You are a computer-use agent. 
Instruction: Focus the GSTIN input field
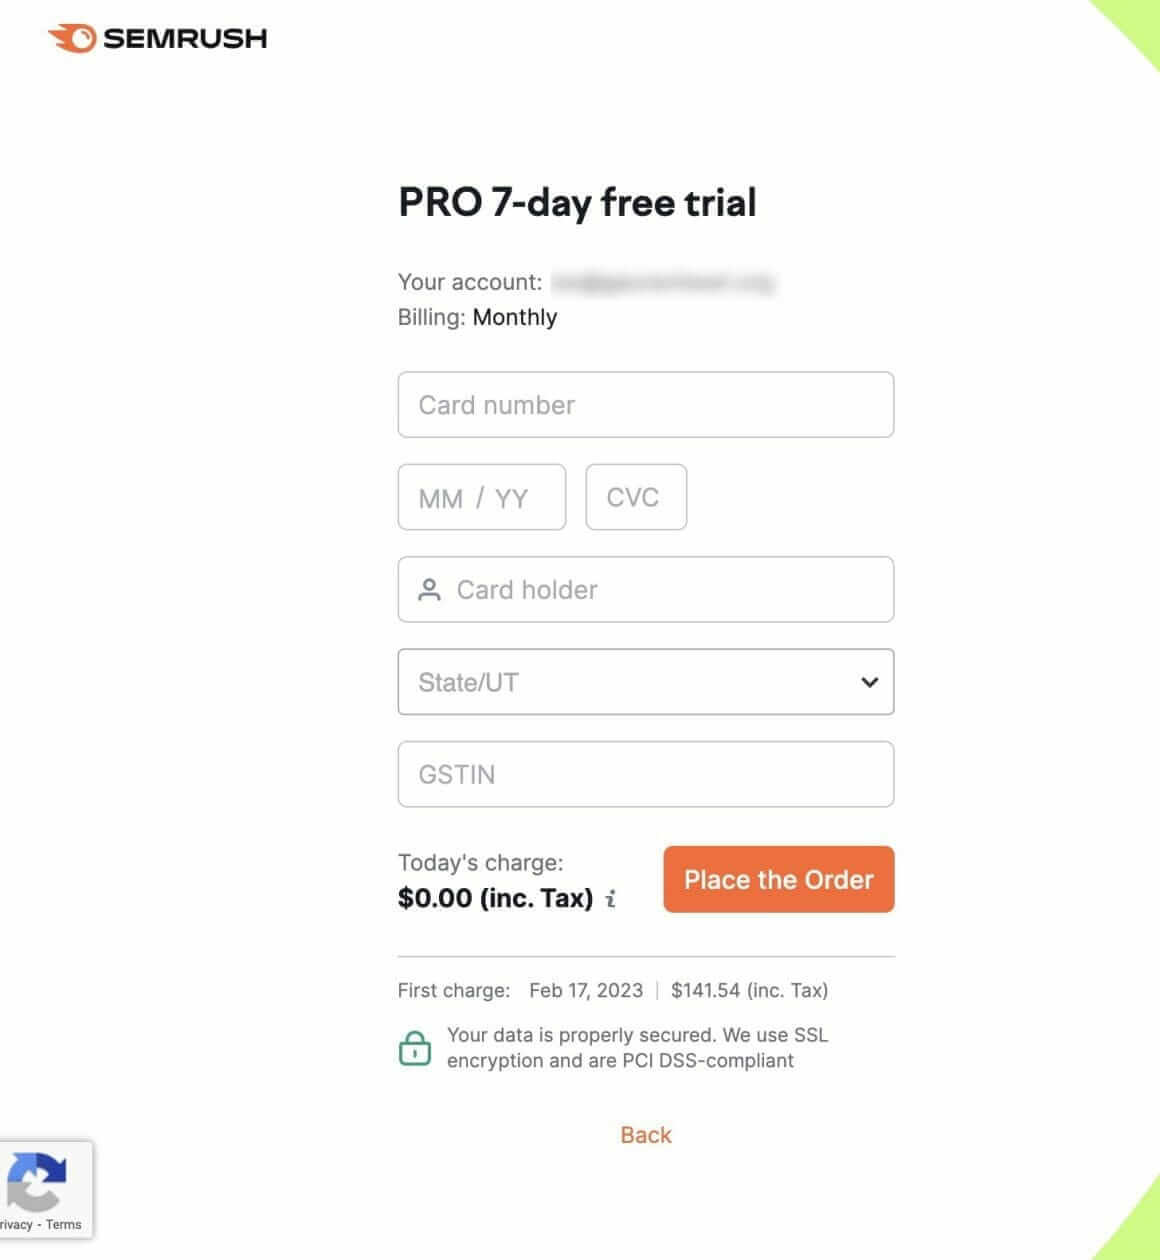645,774
